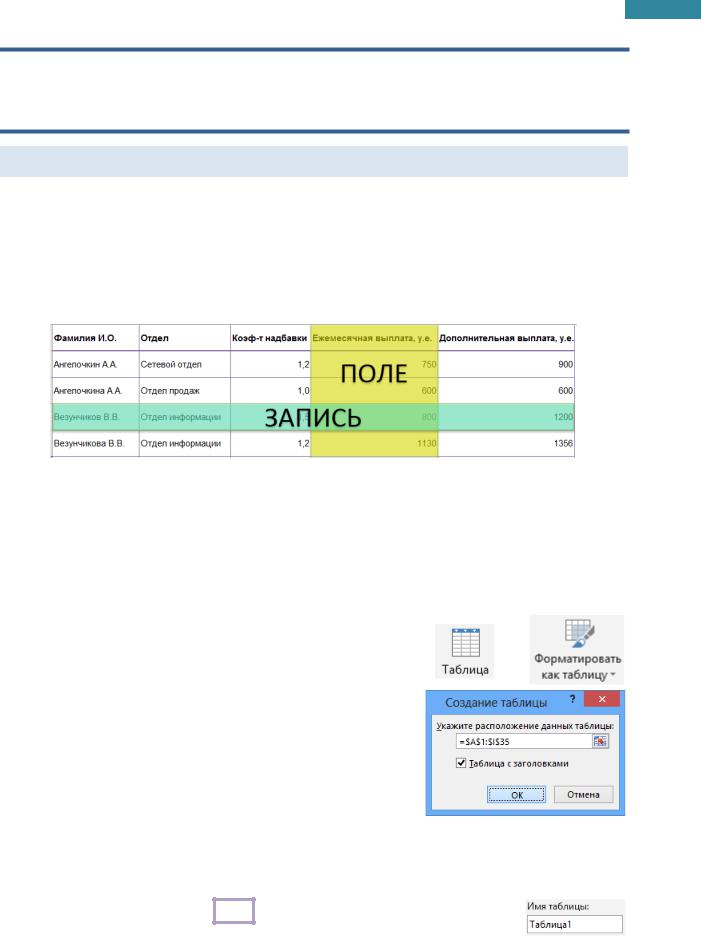Image resolution: width=701 pixels, height=936 pixels.
Task: Click the 1,0 coefficient cell
Action: click(270, 390)
